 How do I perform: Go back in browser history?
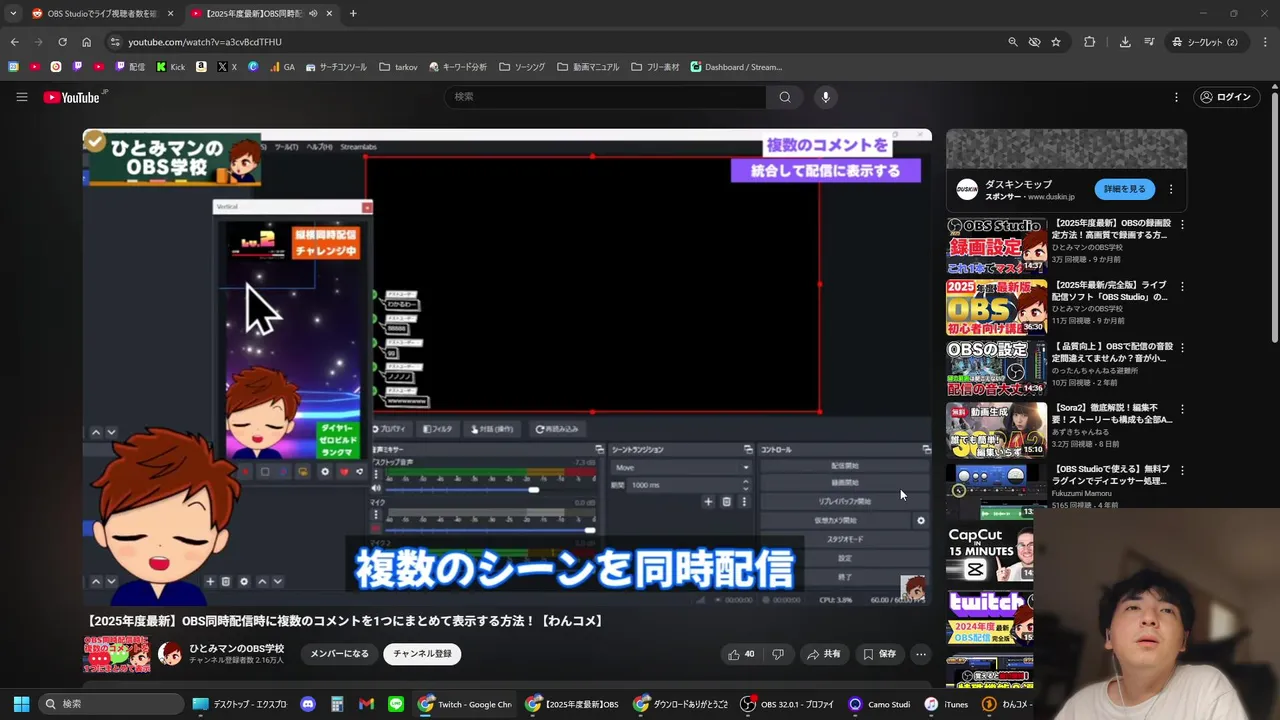(x=14, y=42)
